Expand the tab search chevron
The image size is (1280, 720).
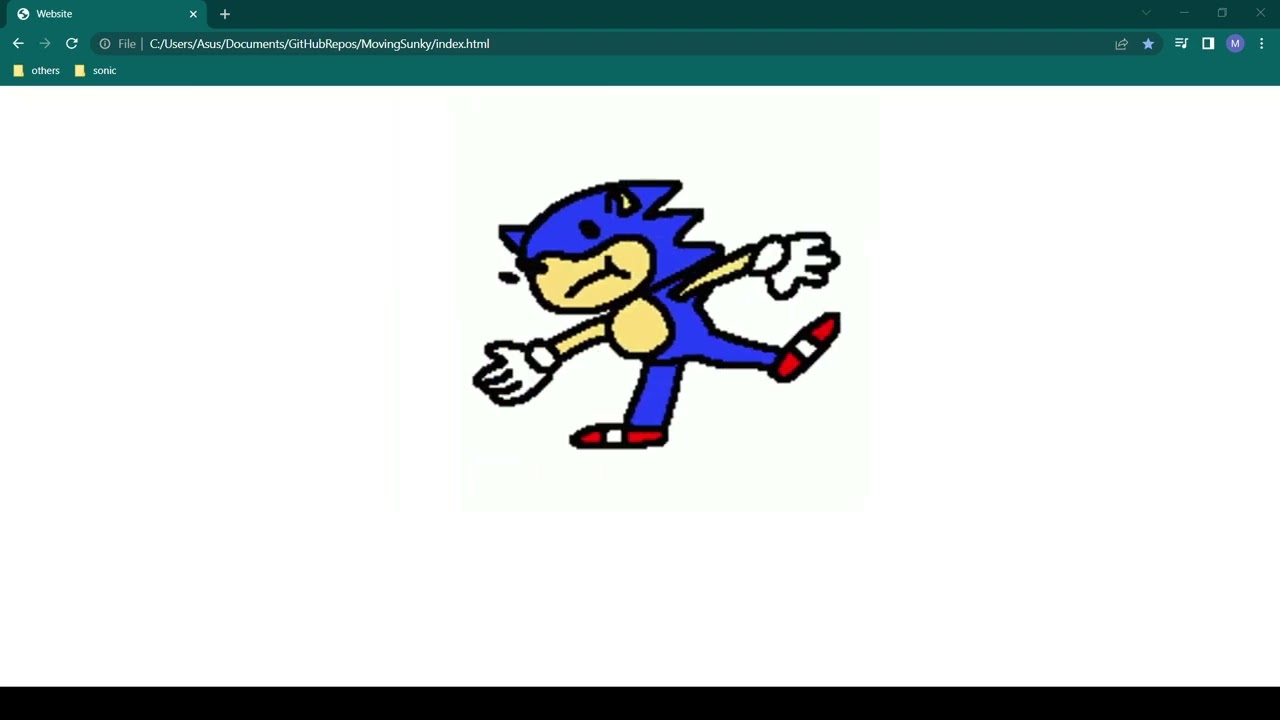(x=1146, y=13)
